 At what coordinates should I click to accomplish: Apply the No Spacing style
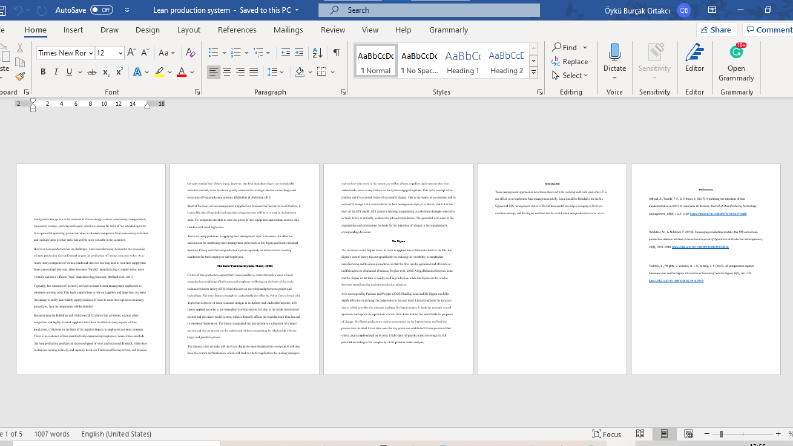419,61
